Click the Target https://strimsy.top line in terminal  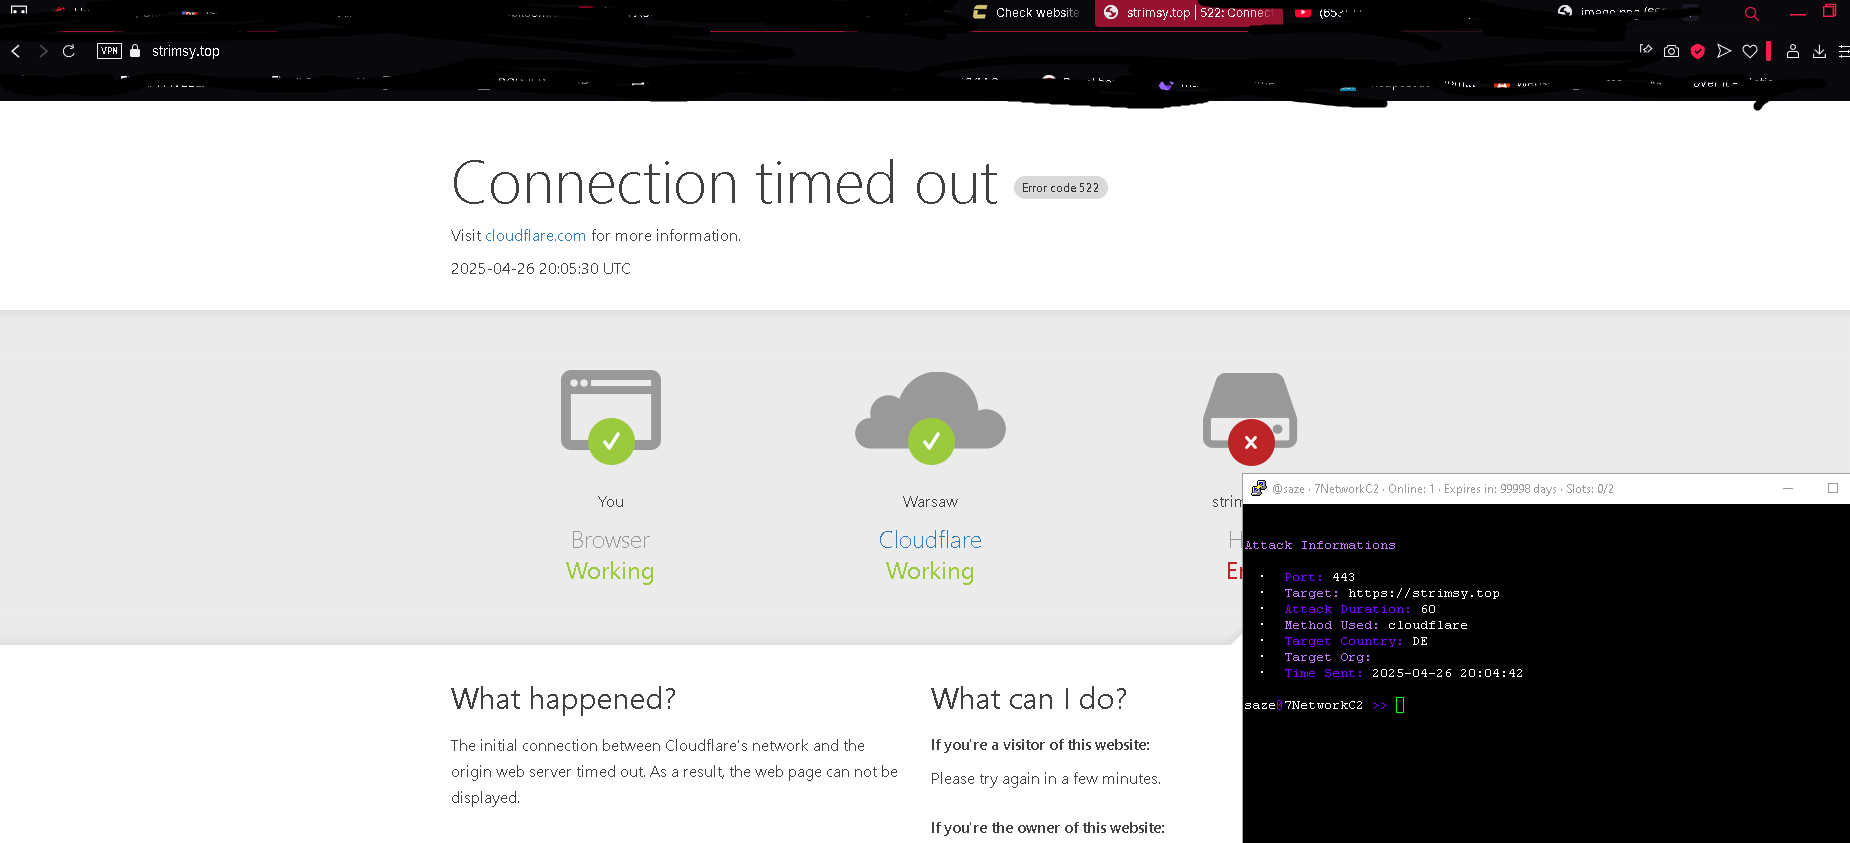point(1392,593)
